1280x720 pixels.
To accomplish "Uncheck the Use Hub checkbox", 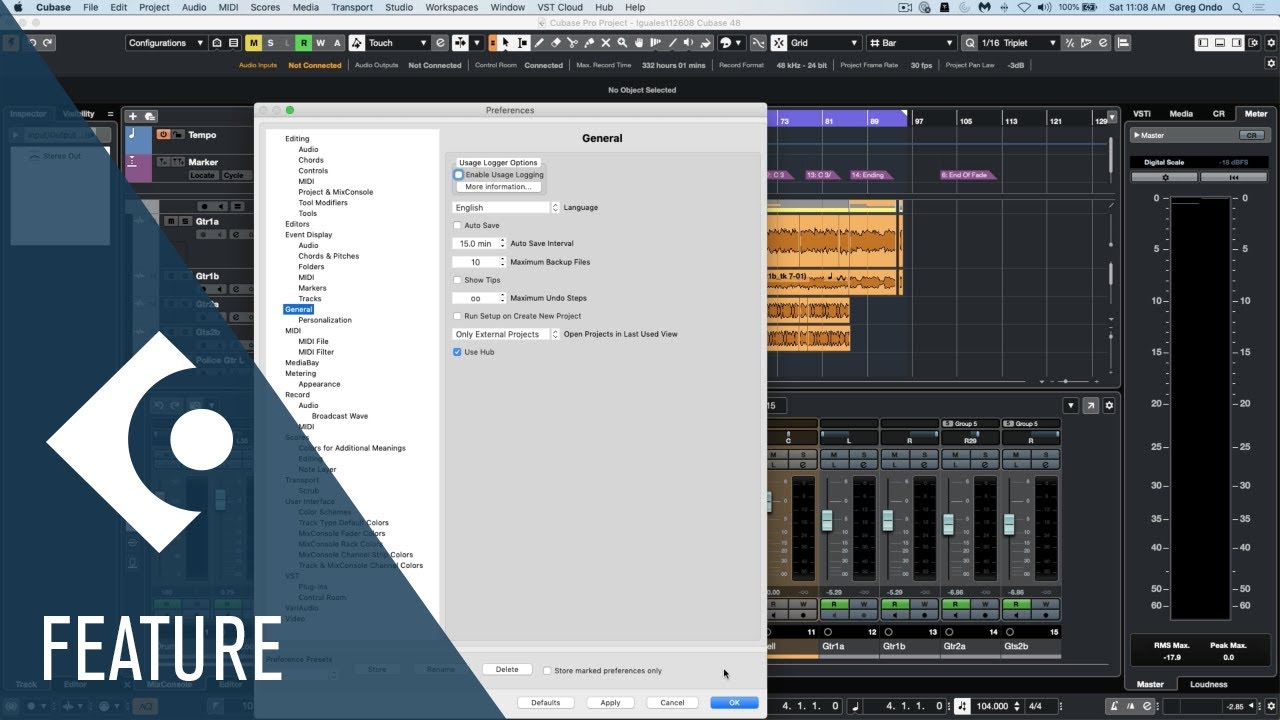I will 458,352.
